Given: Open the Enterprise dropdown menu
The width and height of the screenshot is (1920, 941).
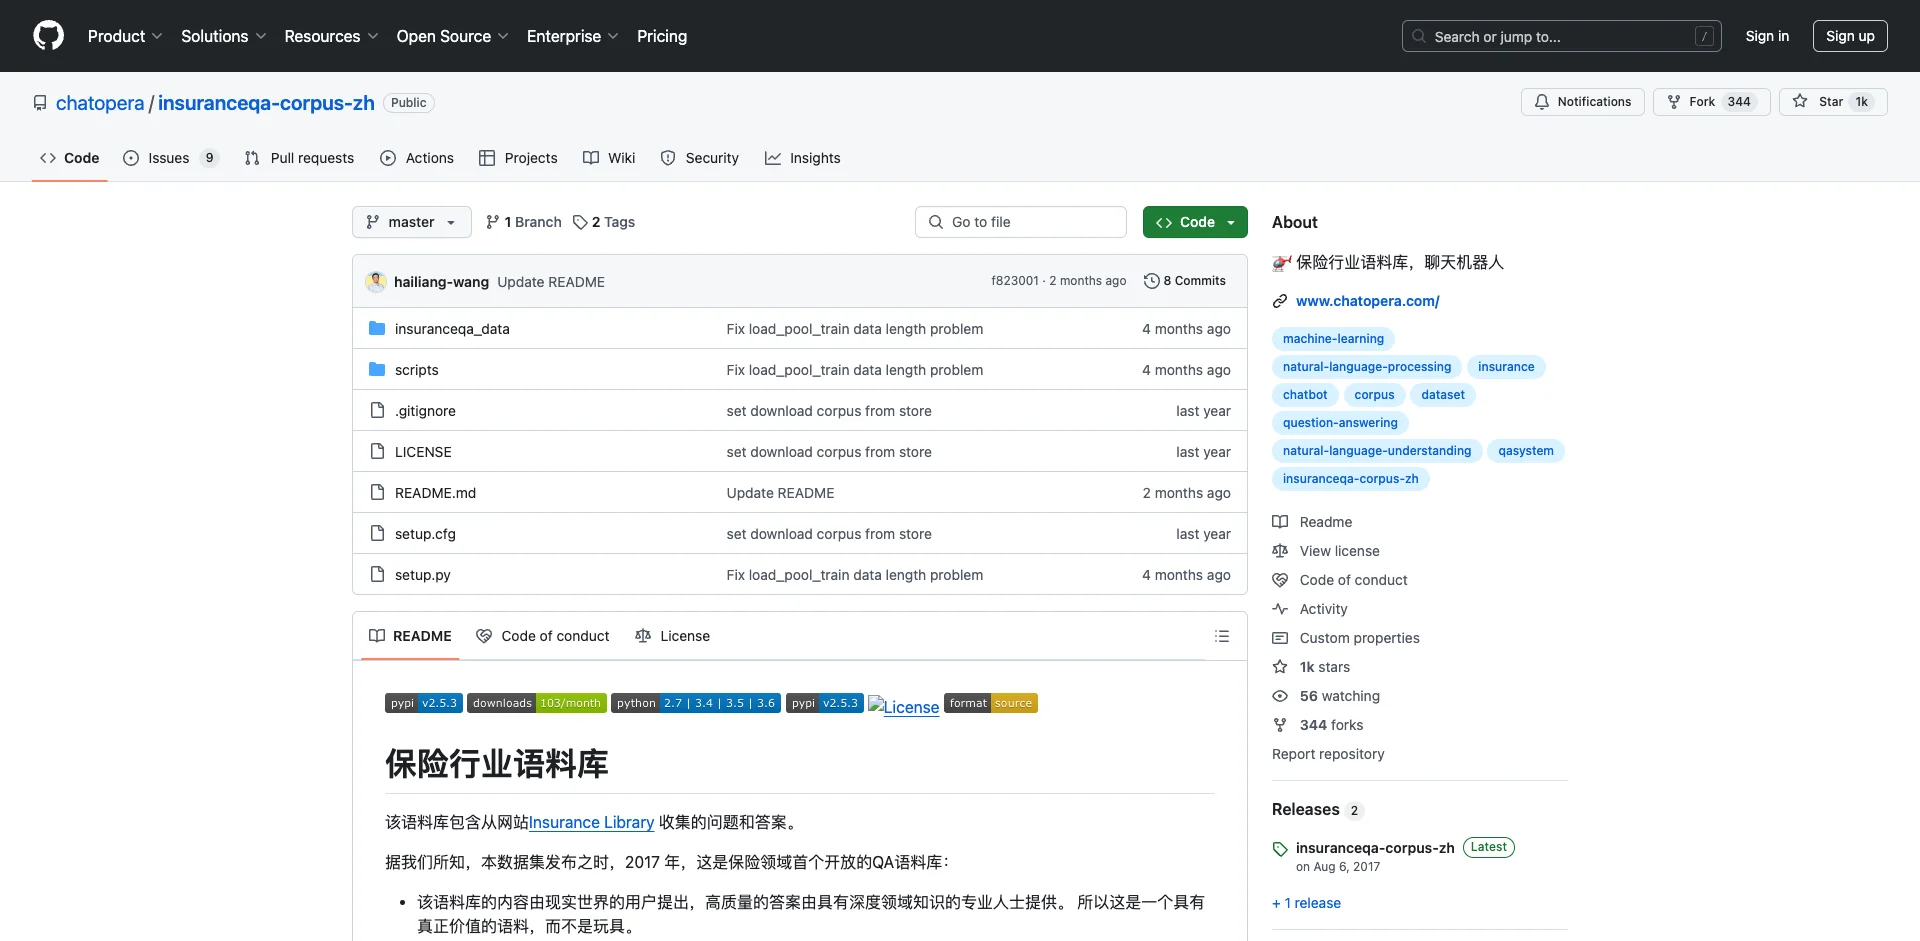Looking at the screenshot, I should (x=573, y=36).
